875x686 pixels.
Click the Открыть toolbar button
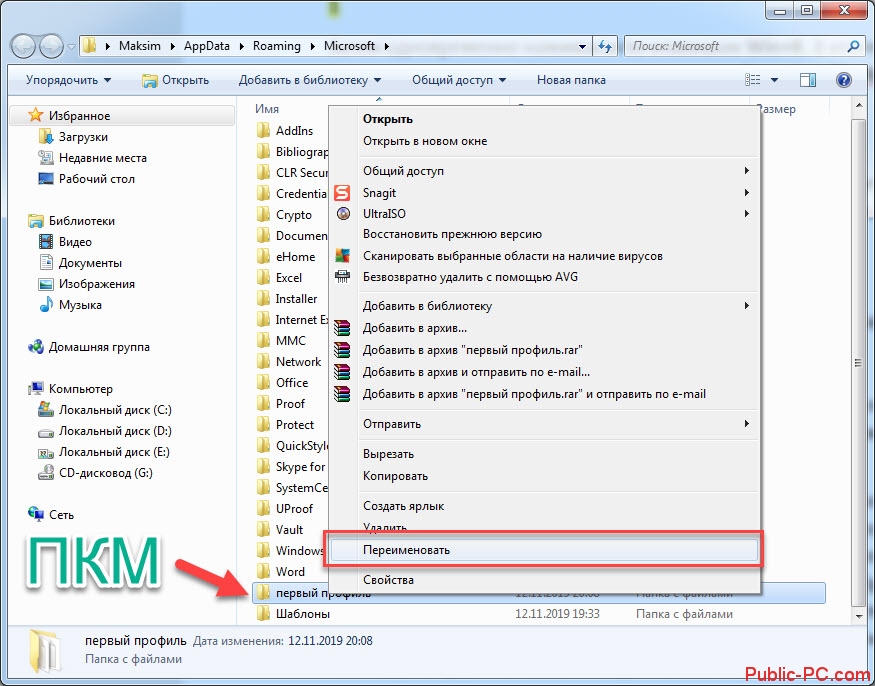[175, 80]
